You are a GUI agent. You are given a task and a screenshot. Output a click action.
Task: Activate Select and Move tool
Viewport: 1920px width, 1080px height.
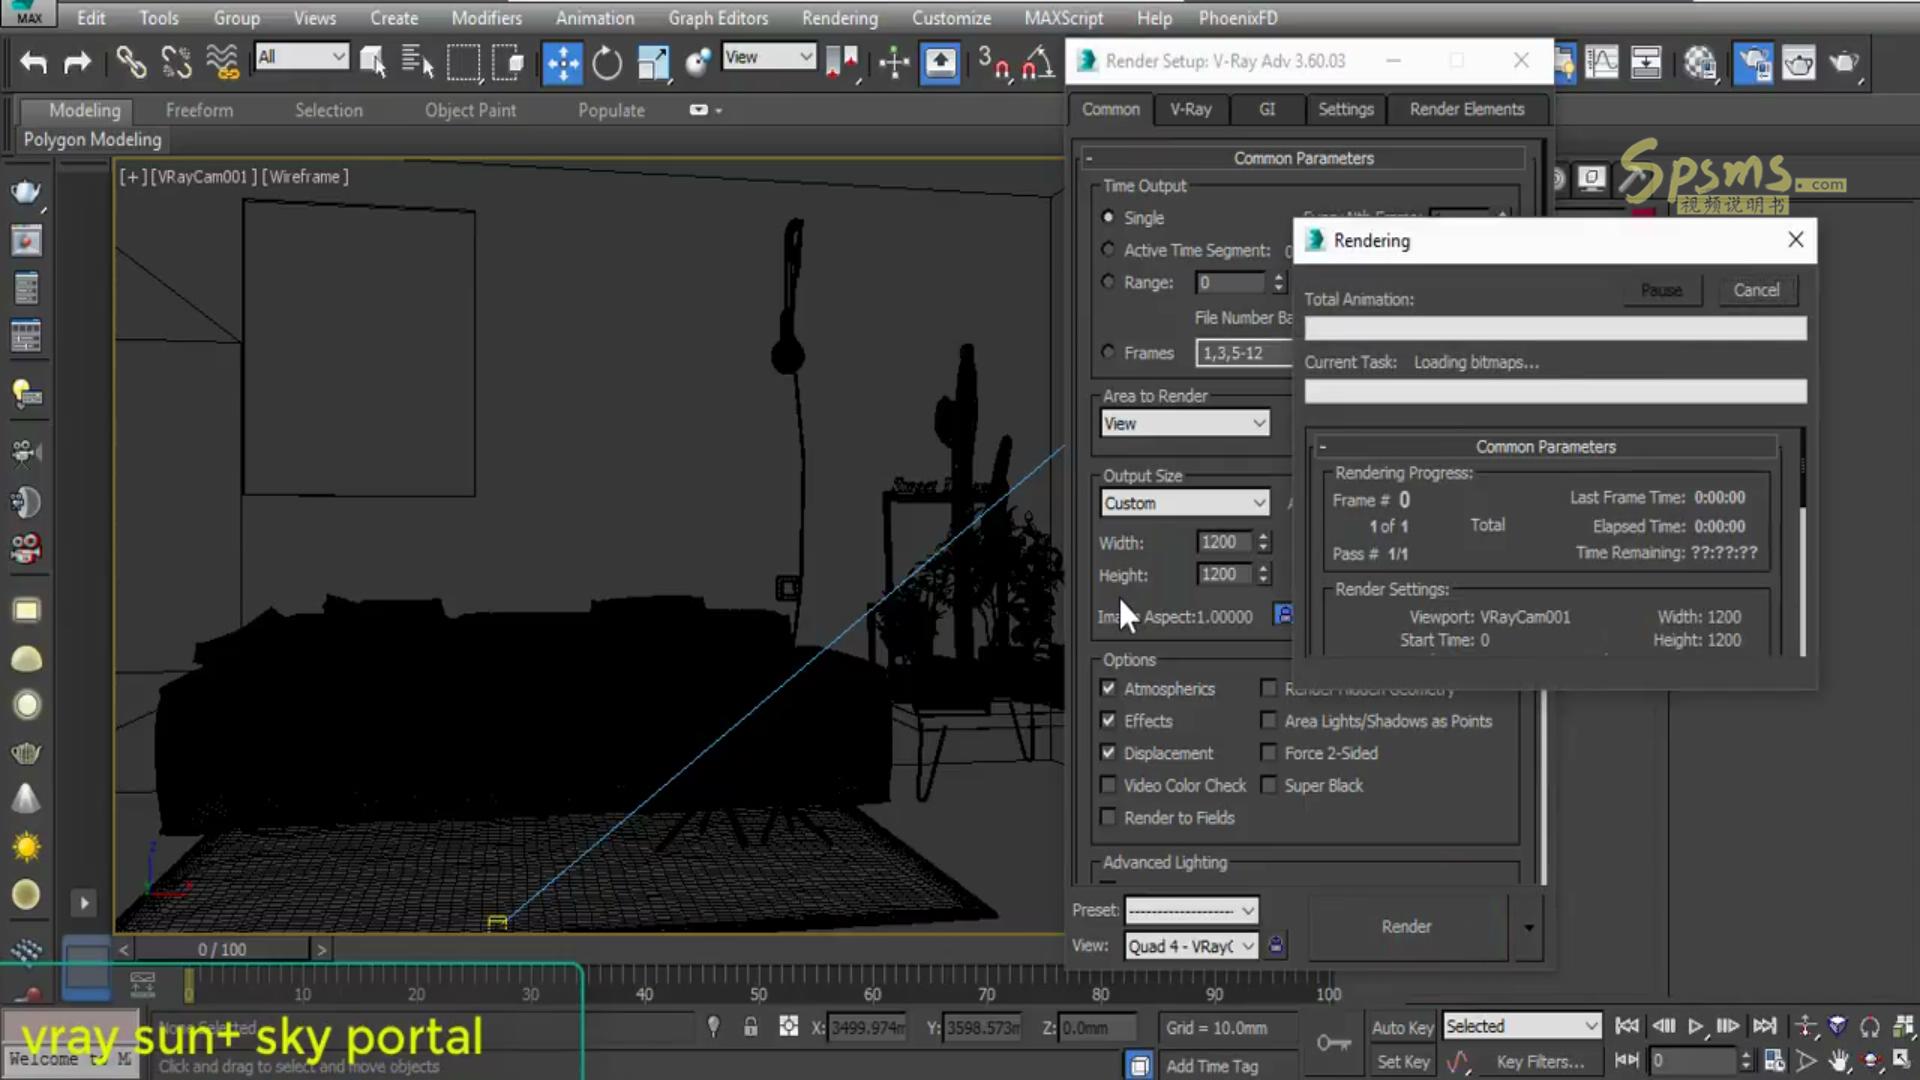[x=562, y=63]
